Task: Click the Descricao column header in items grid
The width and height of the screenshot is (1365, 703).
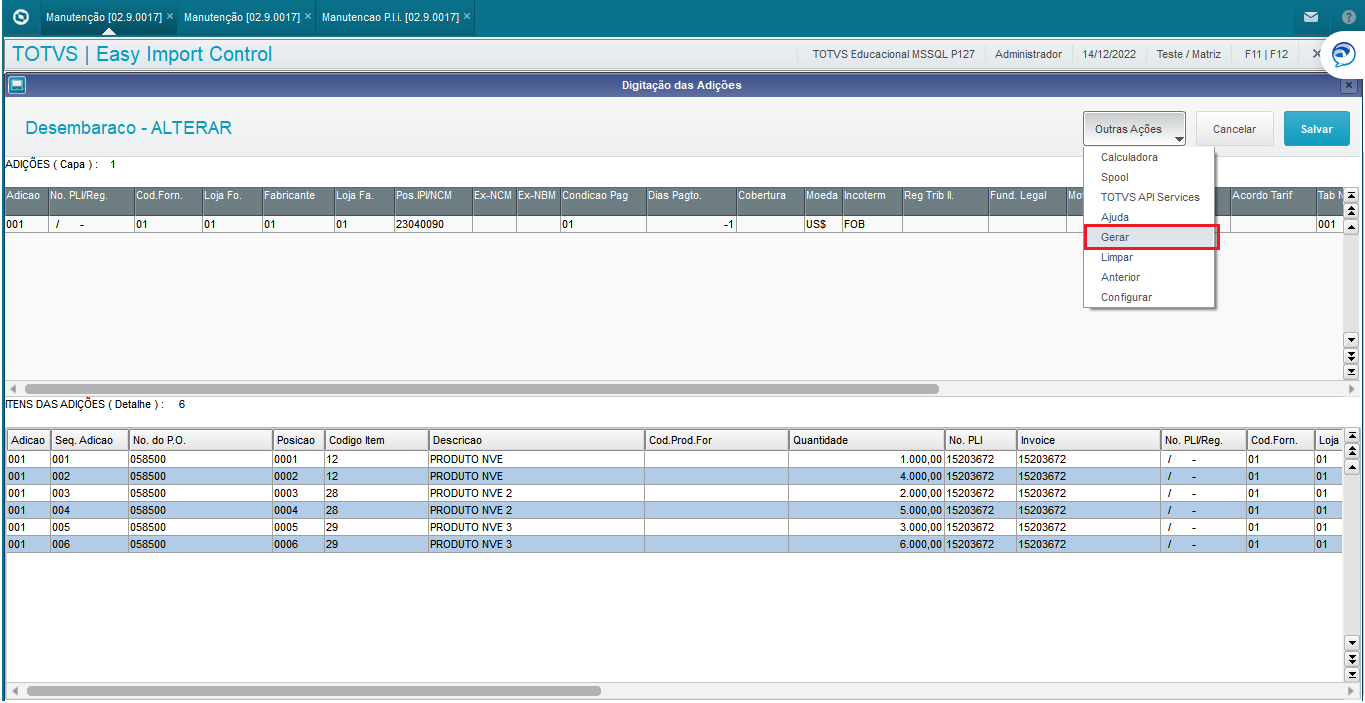Action: (x=536, y=440)
